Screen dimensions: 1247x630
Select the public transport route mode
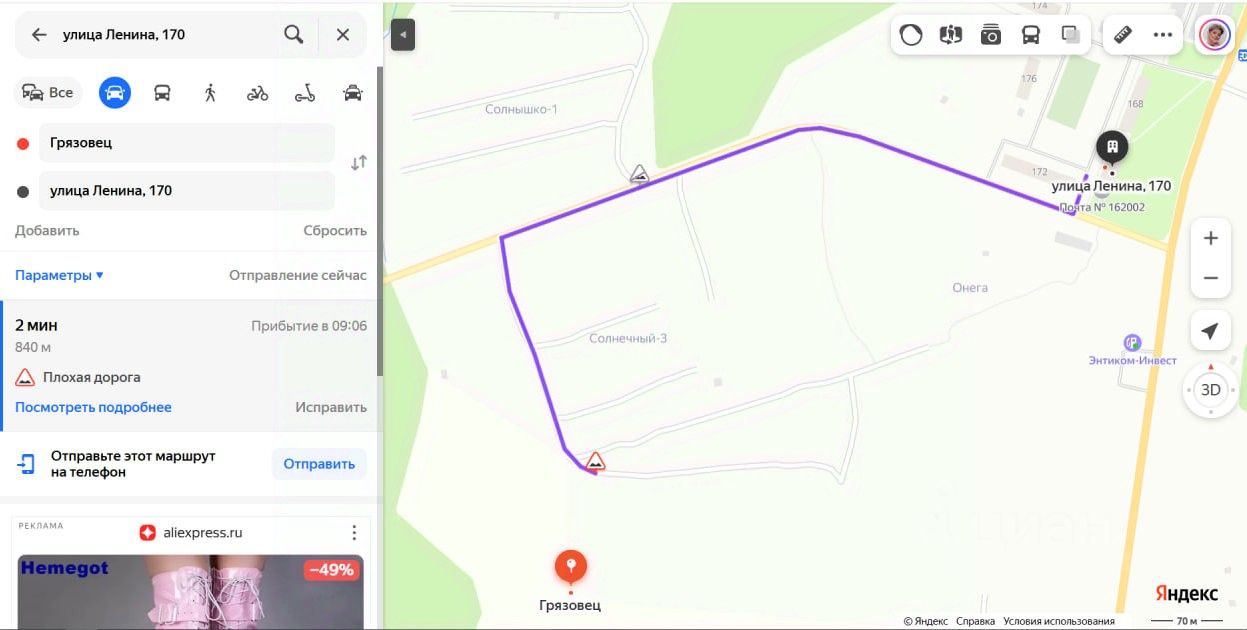tap(162, 93)
